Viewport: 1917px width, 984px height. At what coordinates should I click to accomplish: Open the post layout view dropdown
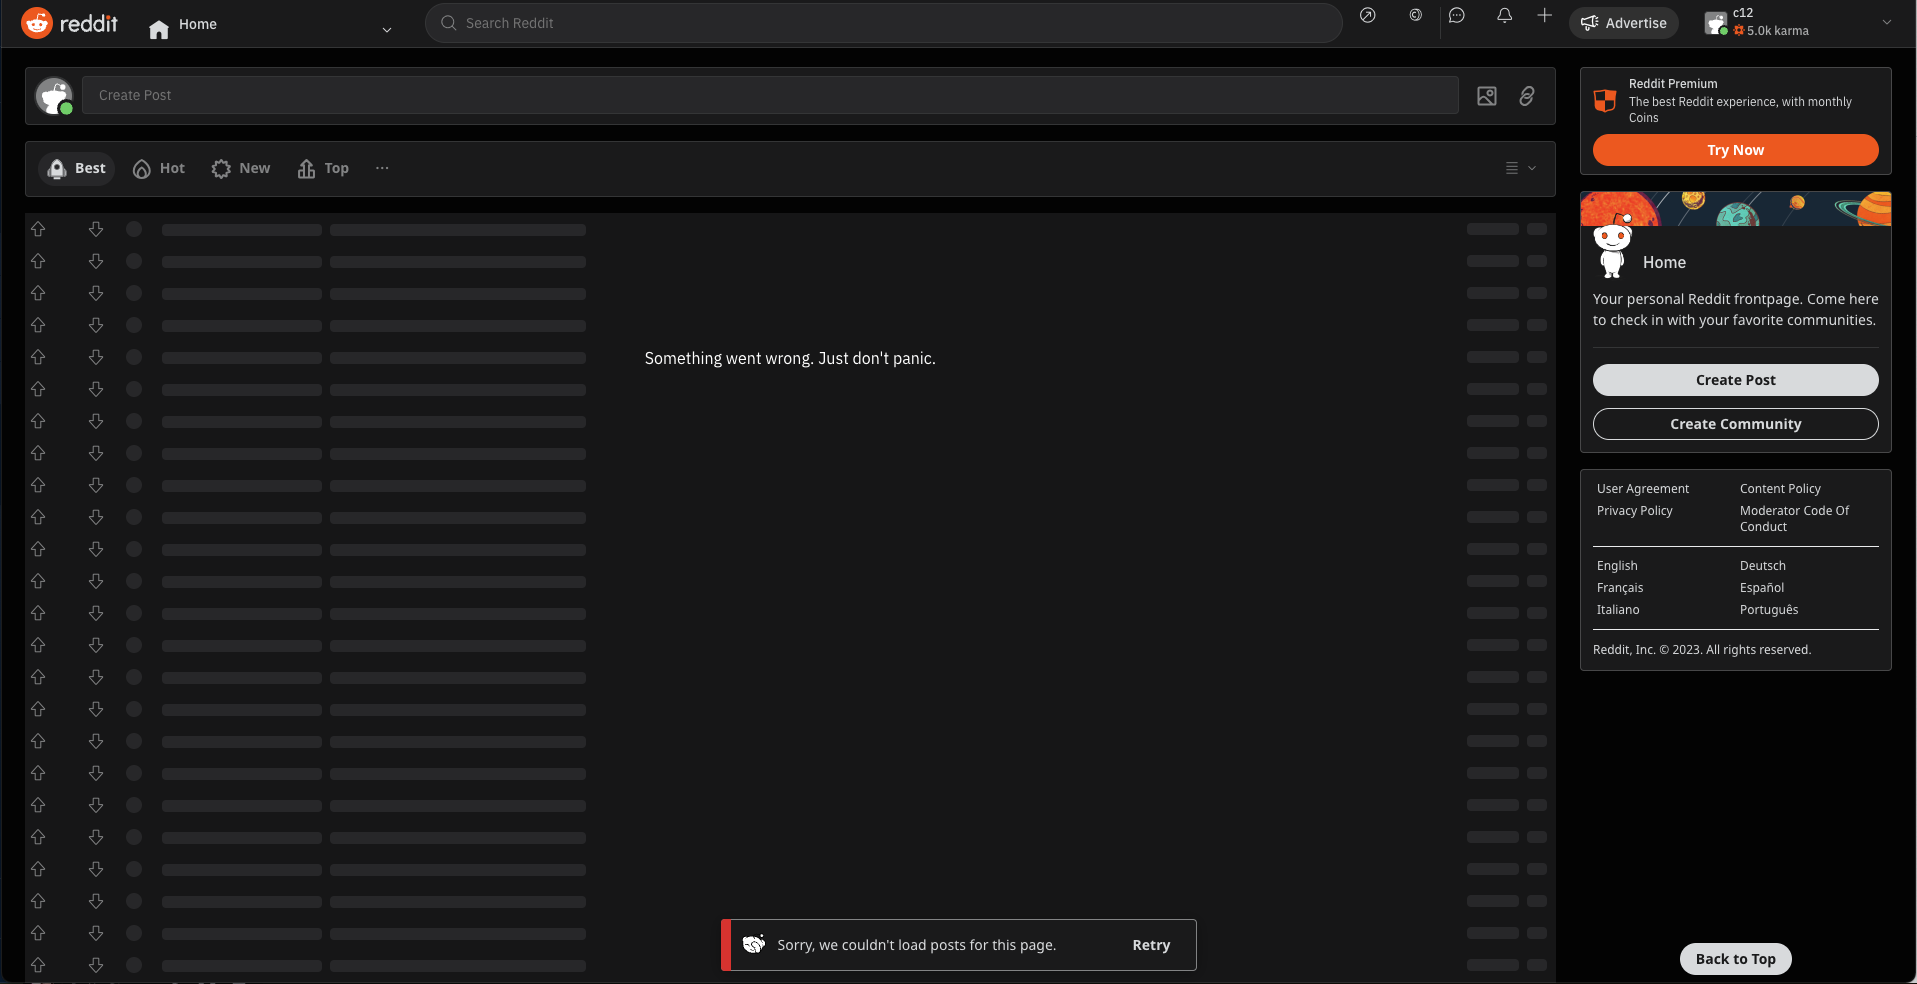(x=1519, y=168)
